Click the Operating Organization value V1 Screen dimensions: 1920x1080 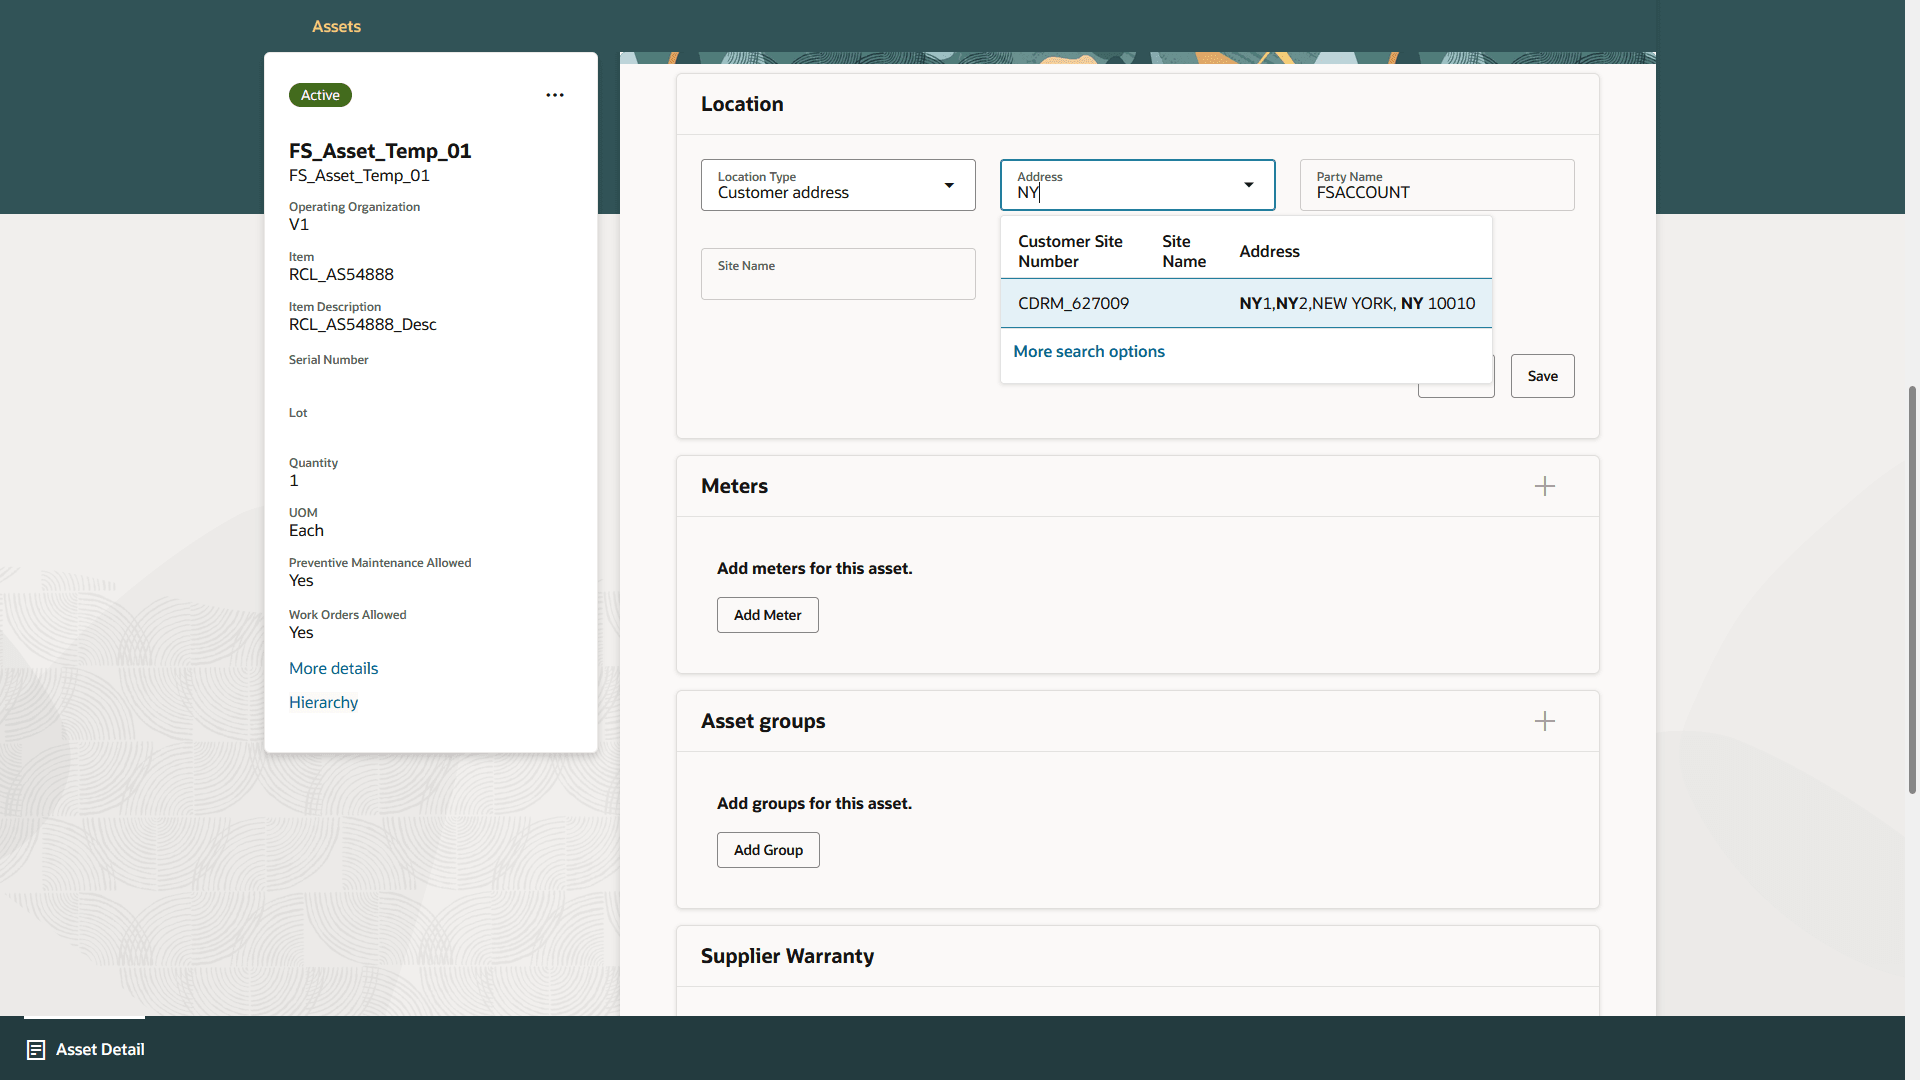pos(299,225)
